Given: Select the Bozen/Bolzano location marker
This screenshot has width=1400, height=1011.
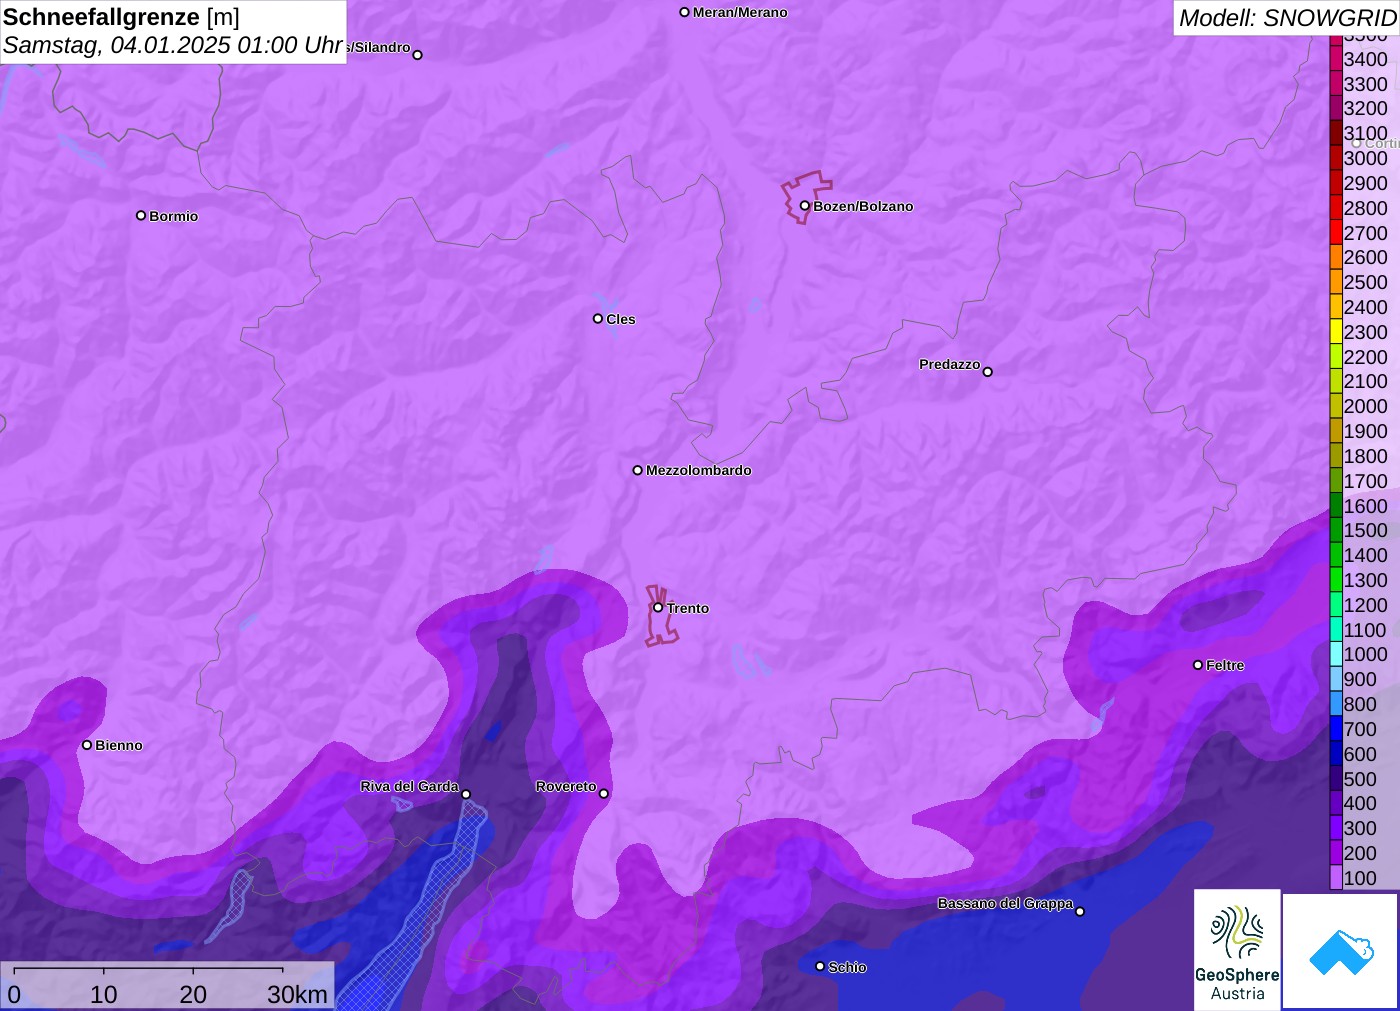Looking at the screenshot, I should click(804, 206).
